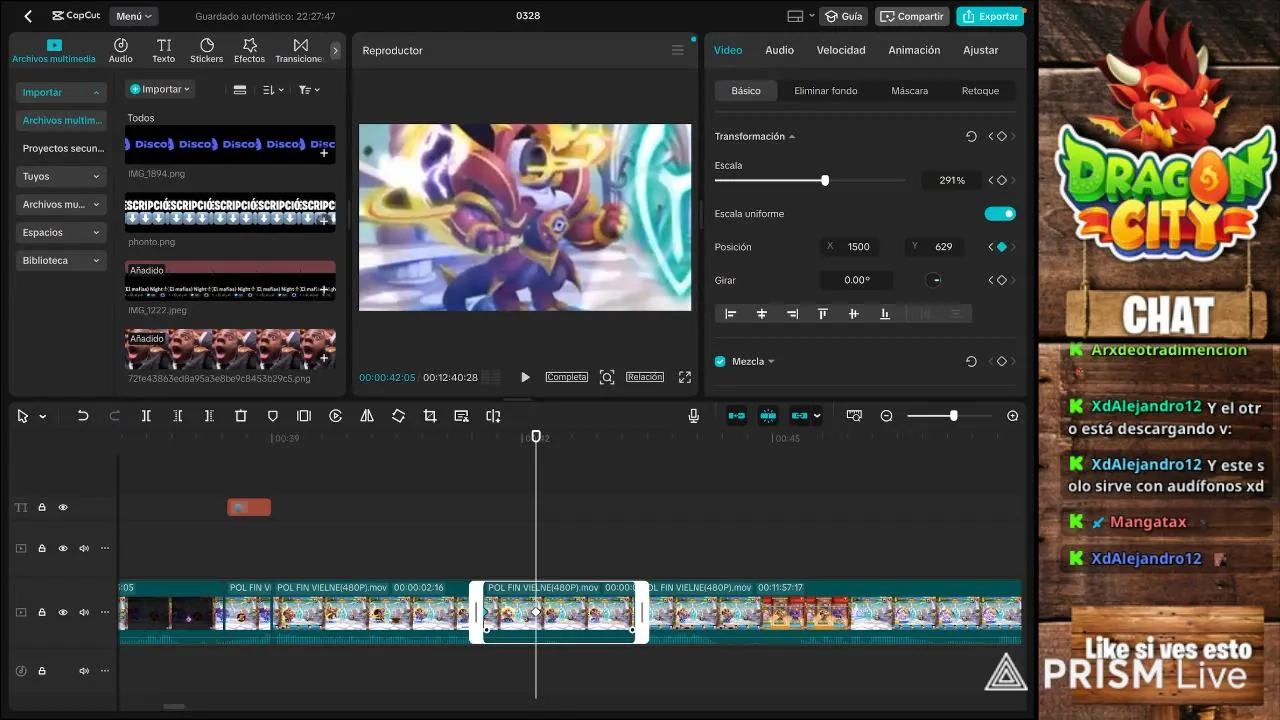Viewport: 1280px width, 720px height.
Task: Open the Guía button
Action: [x=843, y=16]
